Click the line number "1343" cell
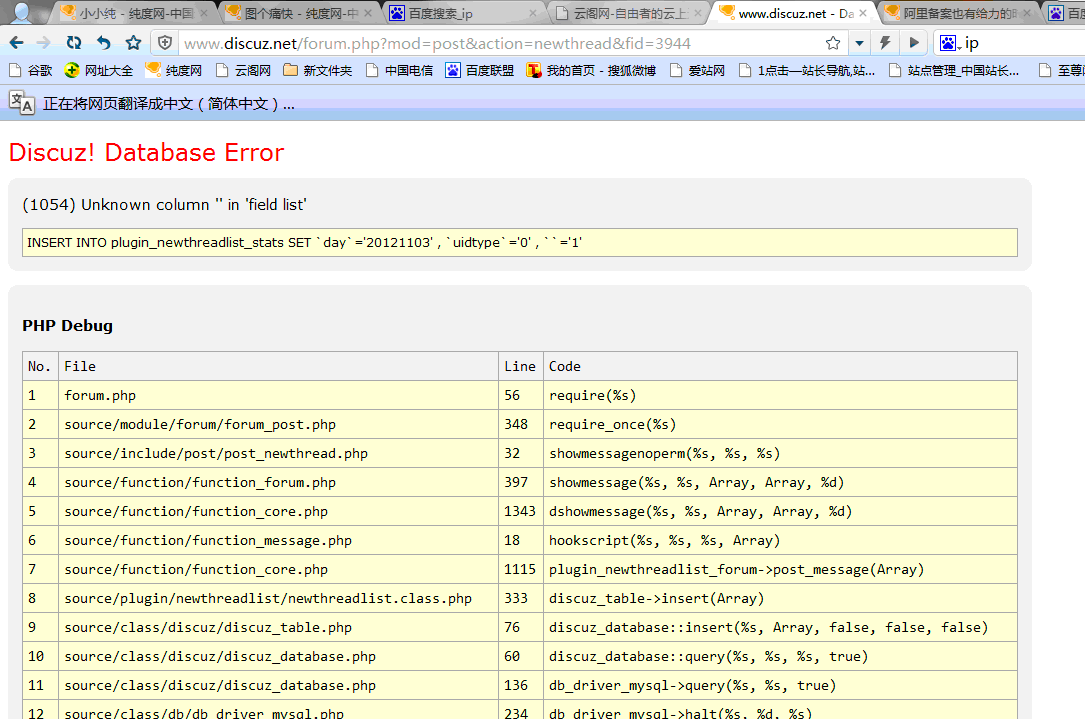Screen dimensions: 1085x719 click(x=520, y=511)
